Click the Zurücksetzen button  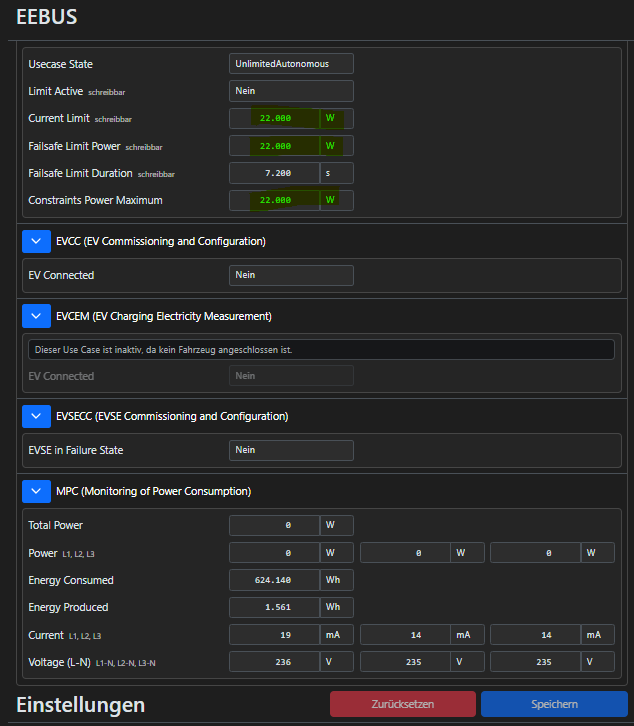(403, 704)
